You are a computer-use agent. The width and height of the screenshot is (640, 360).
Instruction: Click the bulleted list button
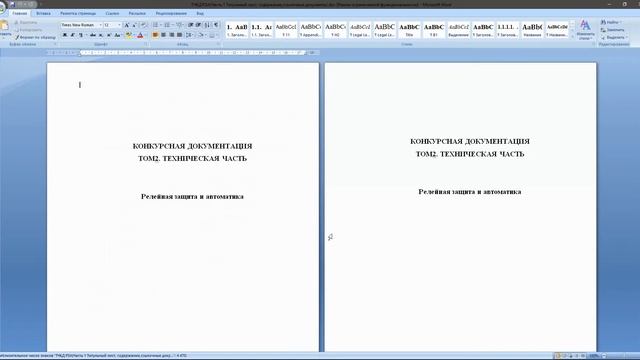coord(156,25)
